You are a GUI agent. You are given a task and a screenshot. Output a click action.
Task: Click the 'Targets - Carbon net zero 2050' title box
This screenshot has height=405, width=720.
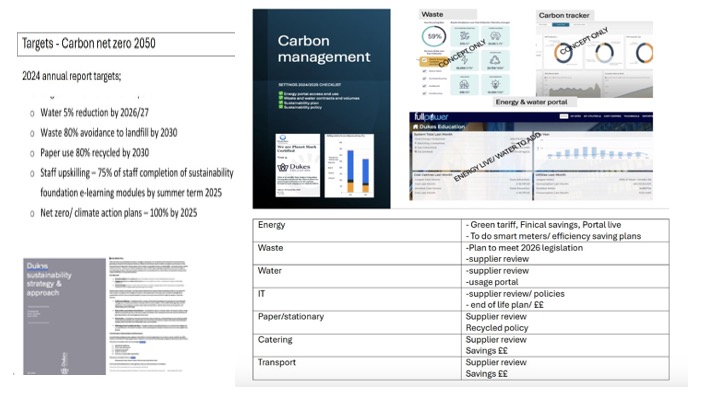point(126,44)
